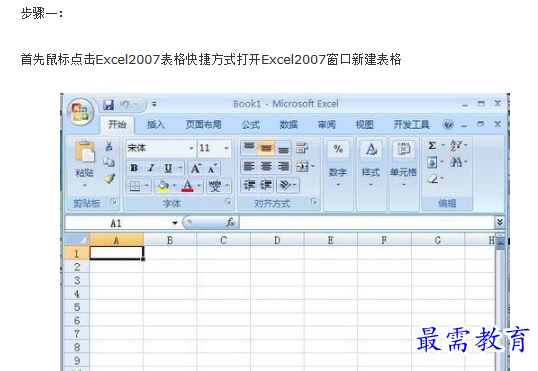Open the 开发工具 ribbon tab

pyautogui.click(x=411, y=125)
